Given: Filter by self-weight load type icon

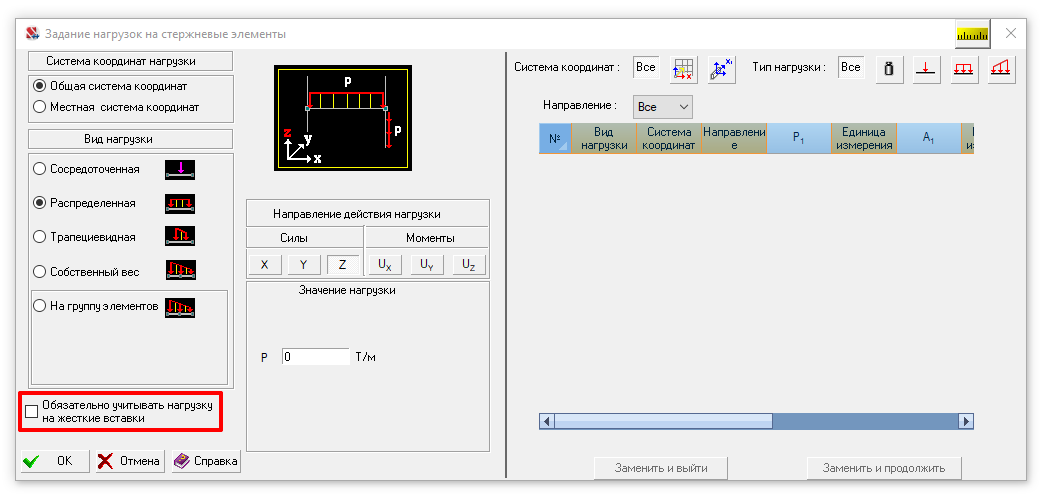Looking at the screenshot, I should click(x=889, y=69).
